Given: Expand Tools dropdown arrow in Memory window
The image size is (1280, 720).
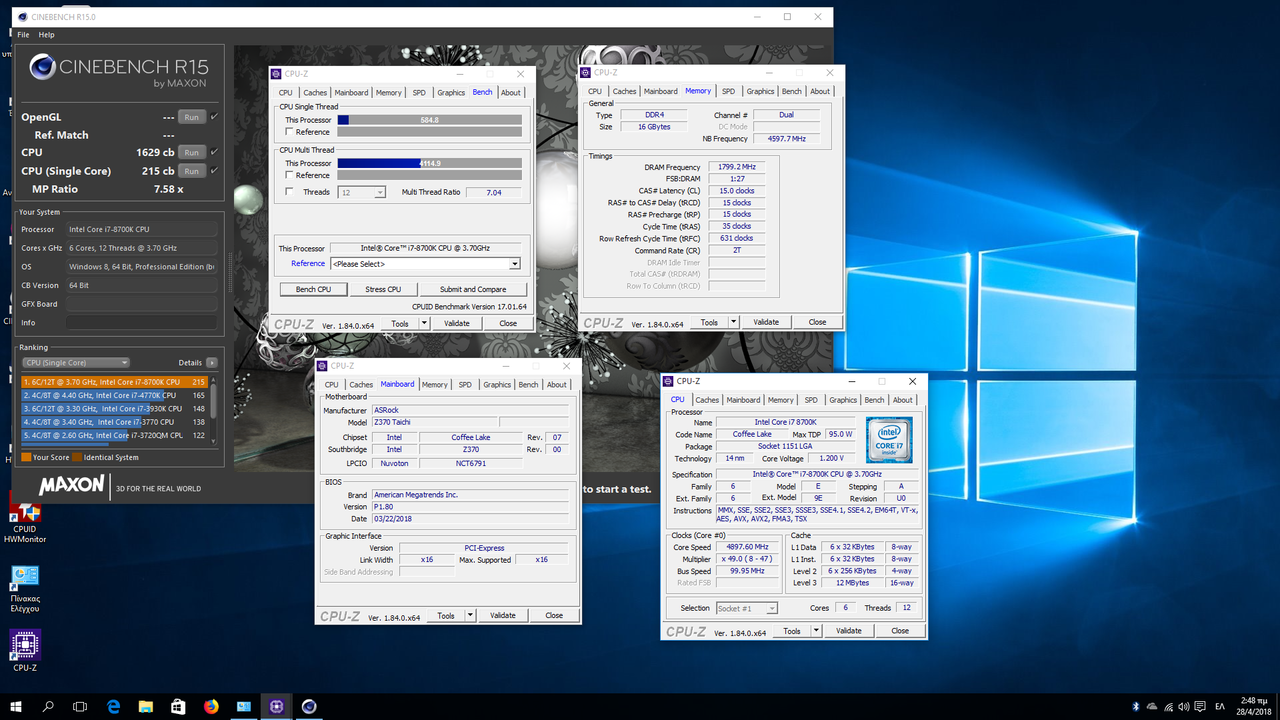Looking at the screenshot, I should 733,322.
